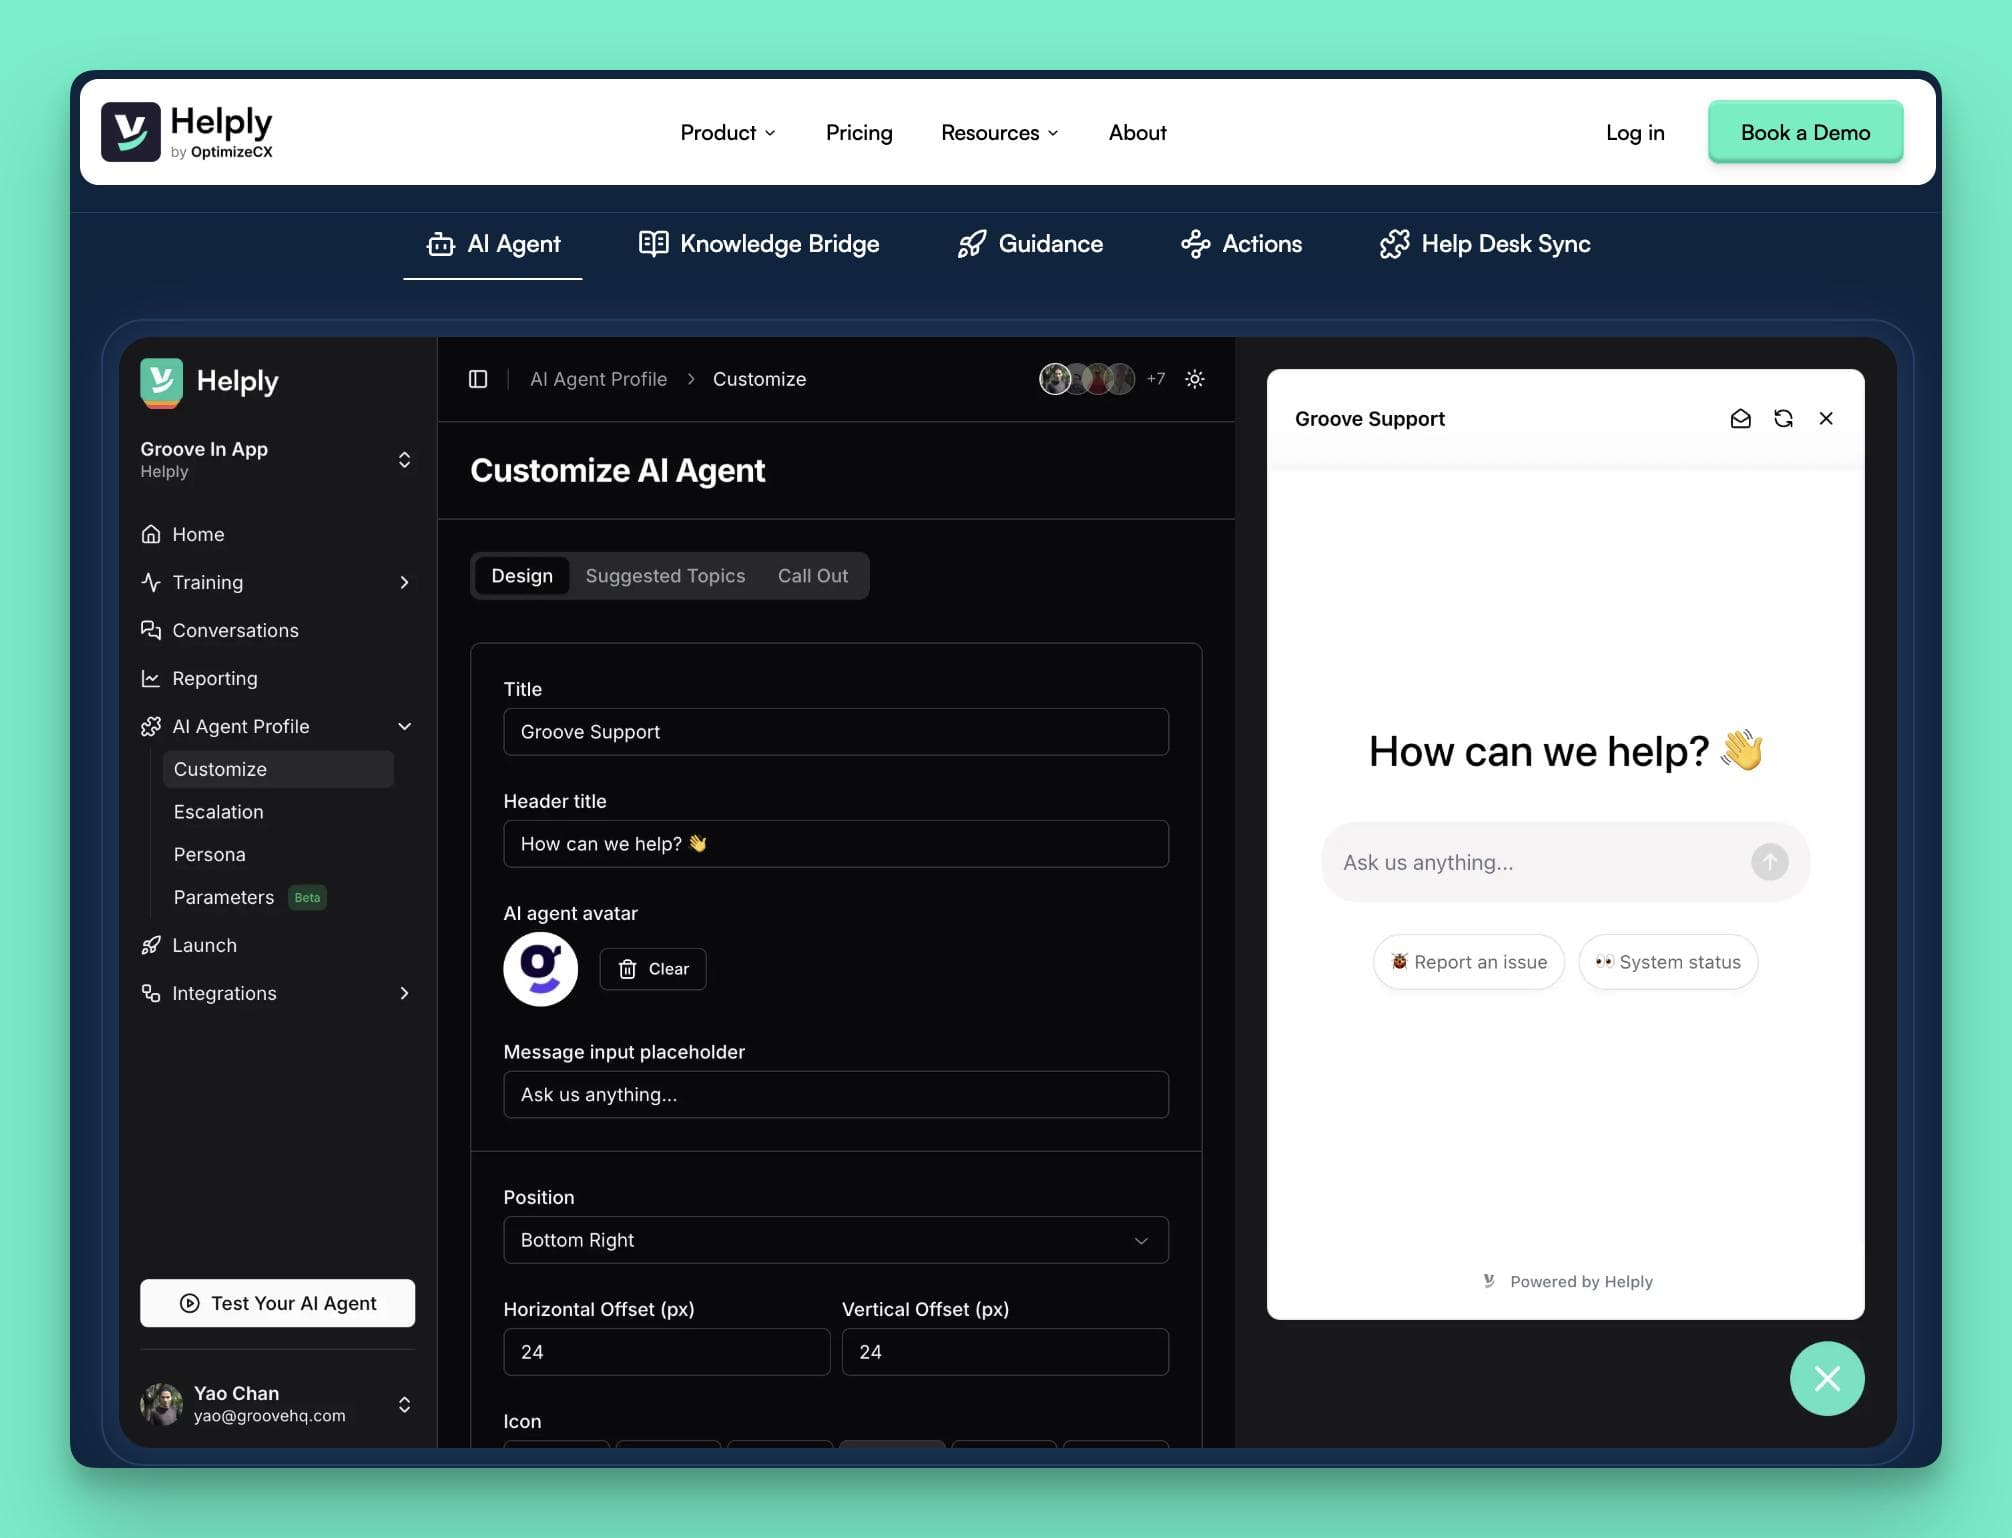
Task: Select the Reporting chart icon
Action: (x=151, y=678)
